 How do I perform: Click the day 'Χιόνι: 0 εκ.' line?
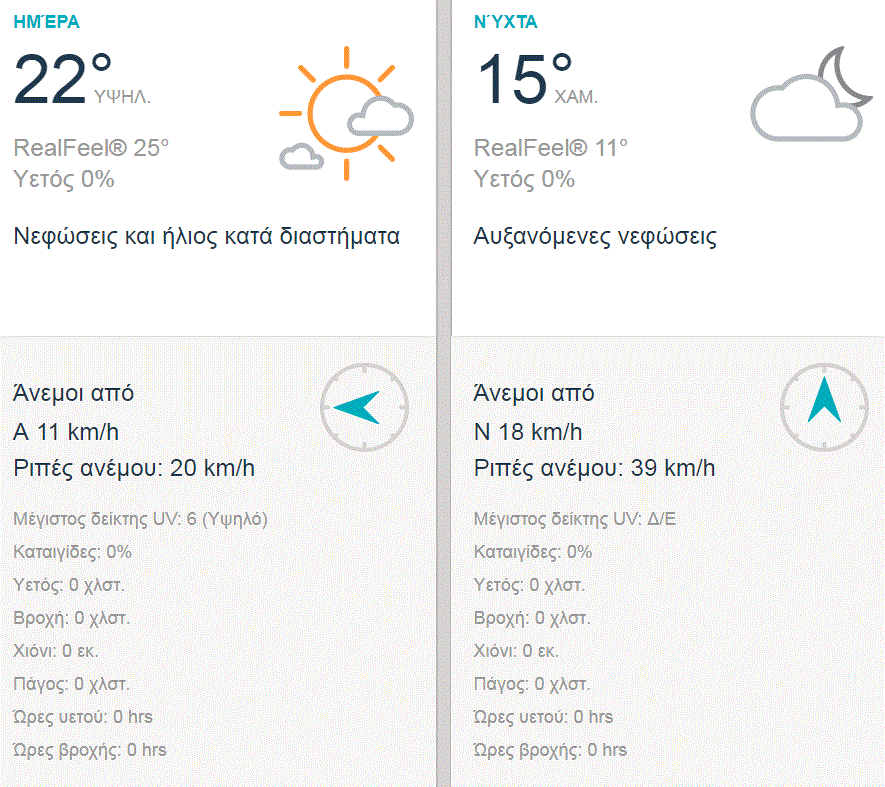coord(56,651)
